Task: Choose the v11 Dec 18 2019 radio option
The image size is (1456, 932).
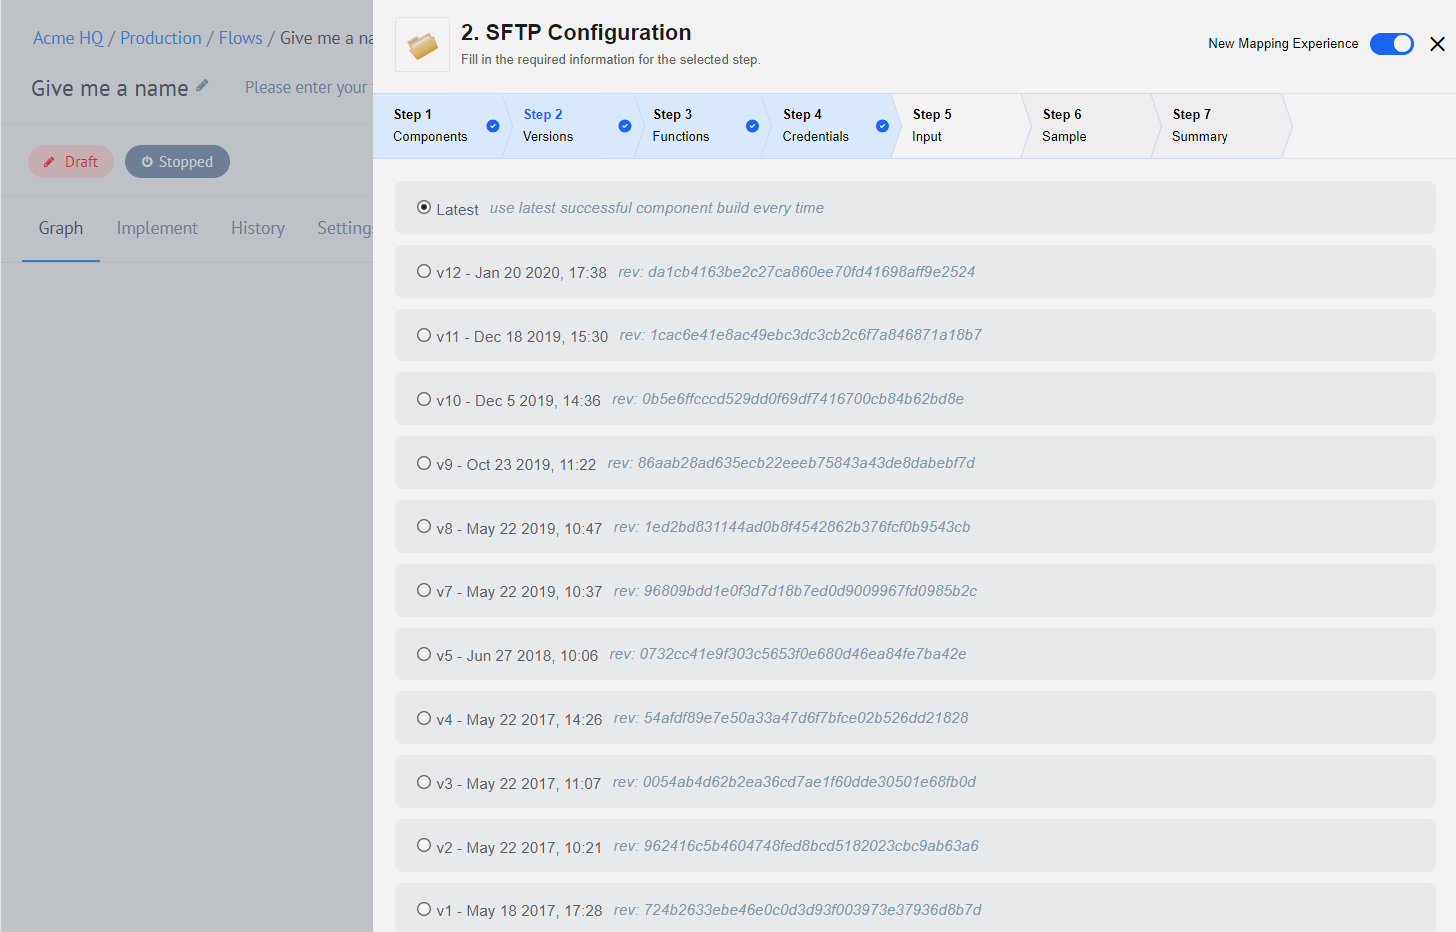Action: click(x=424, y=335)
